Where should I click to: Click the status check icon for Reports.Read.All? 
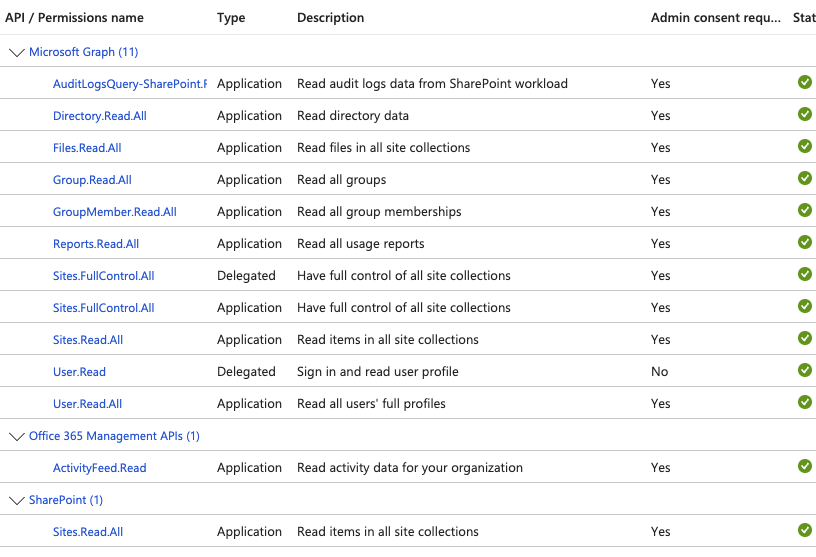805,242
